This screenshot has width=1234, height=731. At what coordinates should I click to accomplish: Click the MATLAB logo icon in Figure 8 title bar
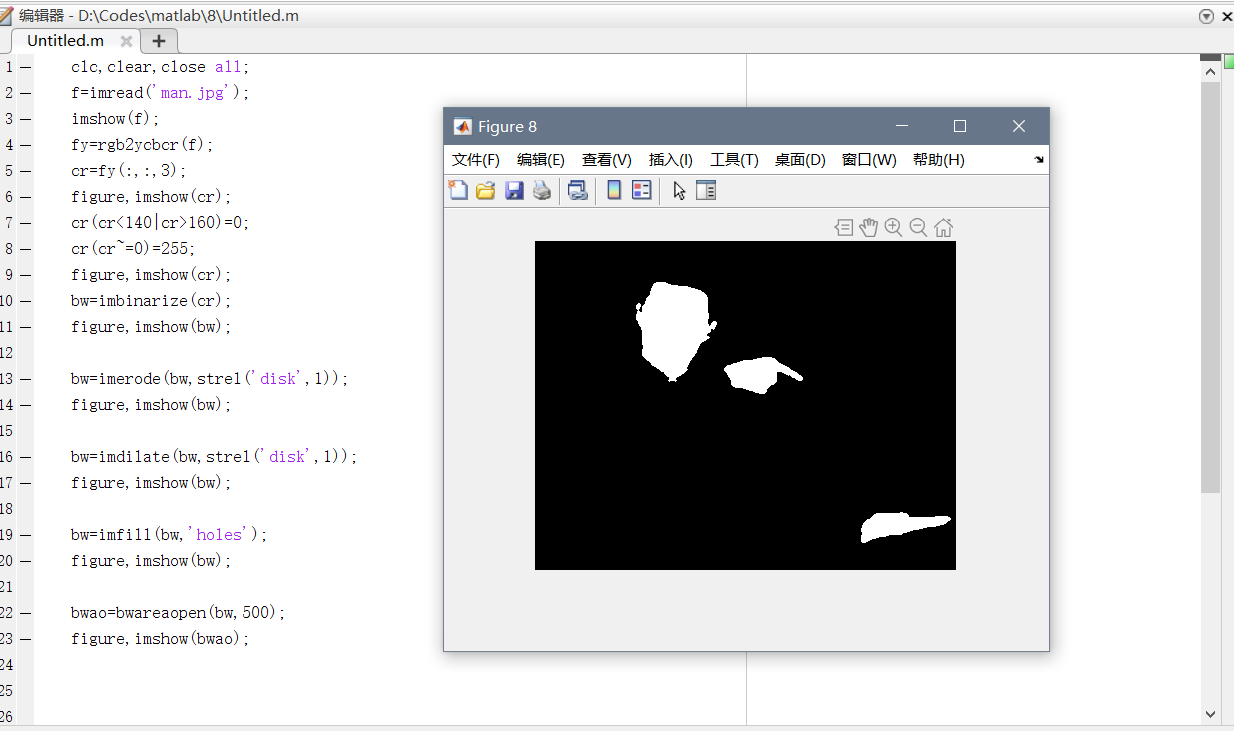462,126
